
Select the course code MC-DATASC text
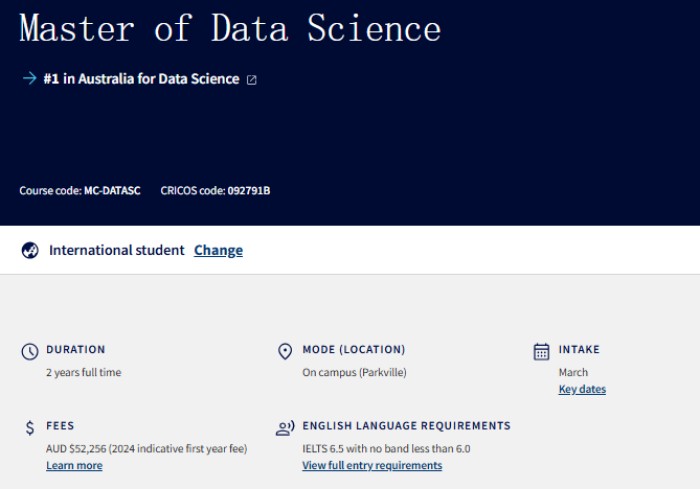point(112,190)
